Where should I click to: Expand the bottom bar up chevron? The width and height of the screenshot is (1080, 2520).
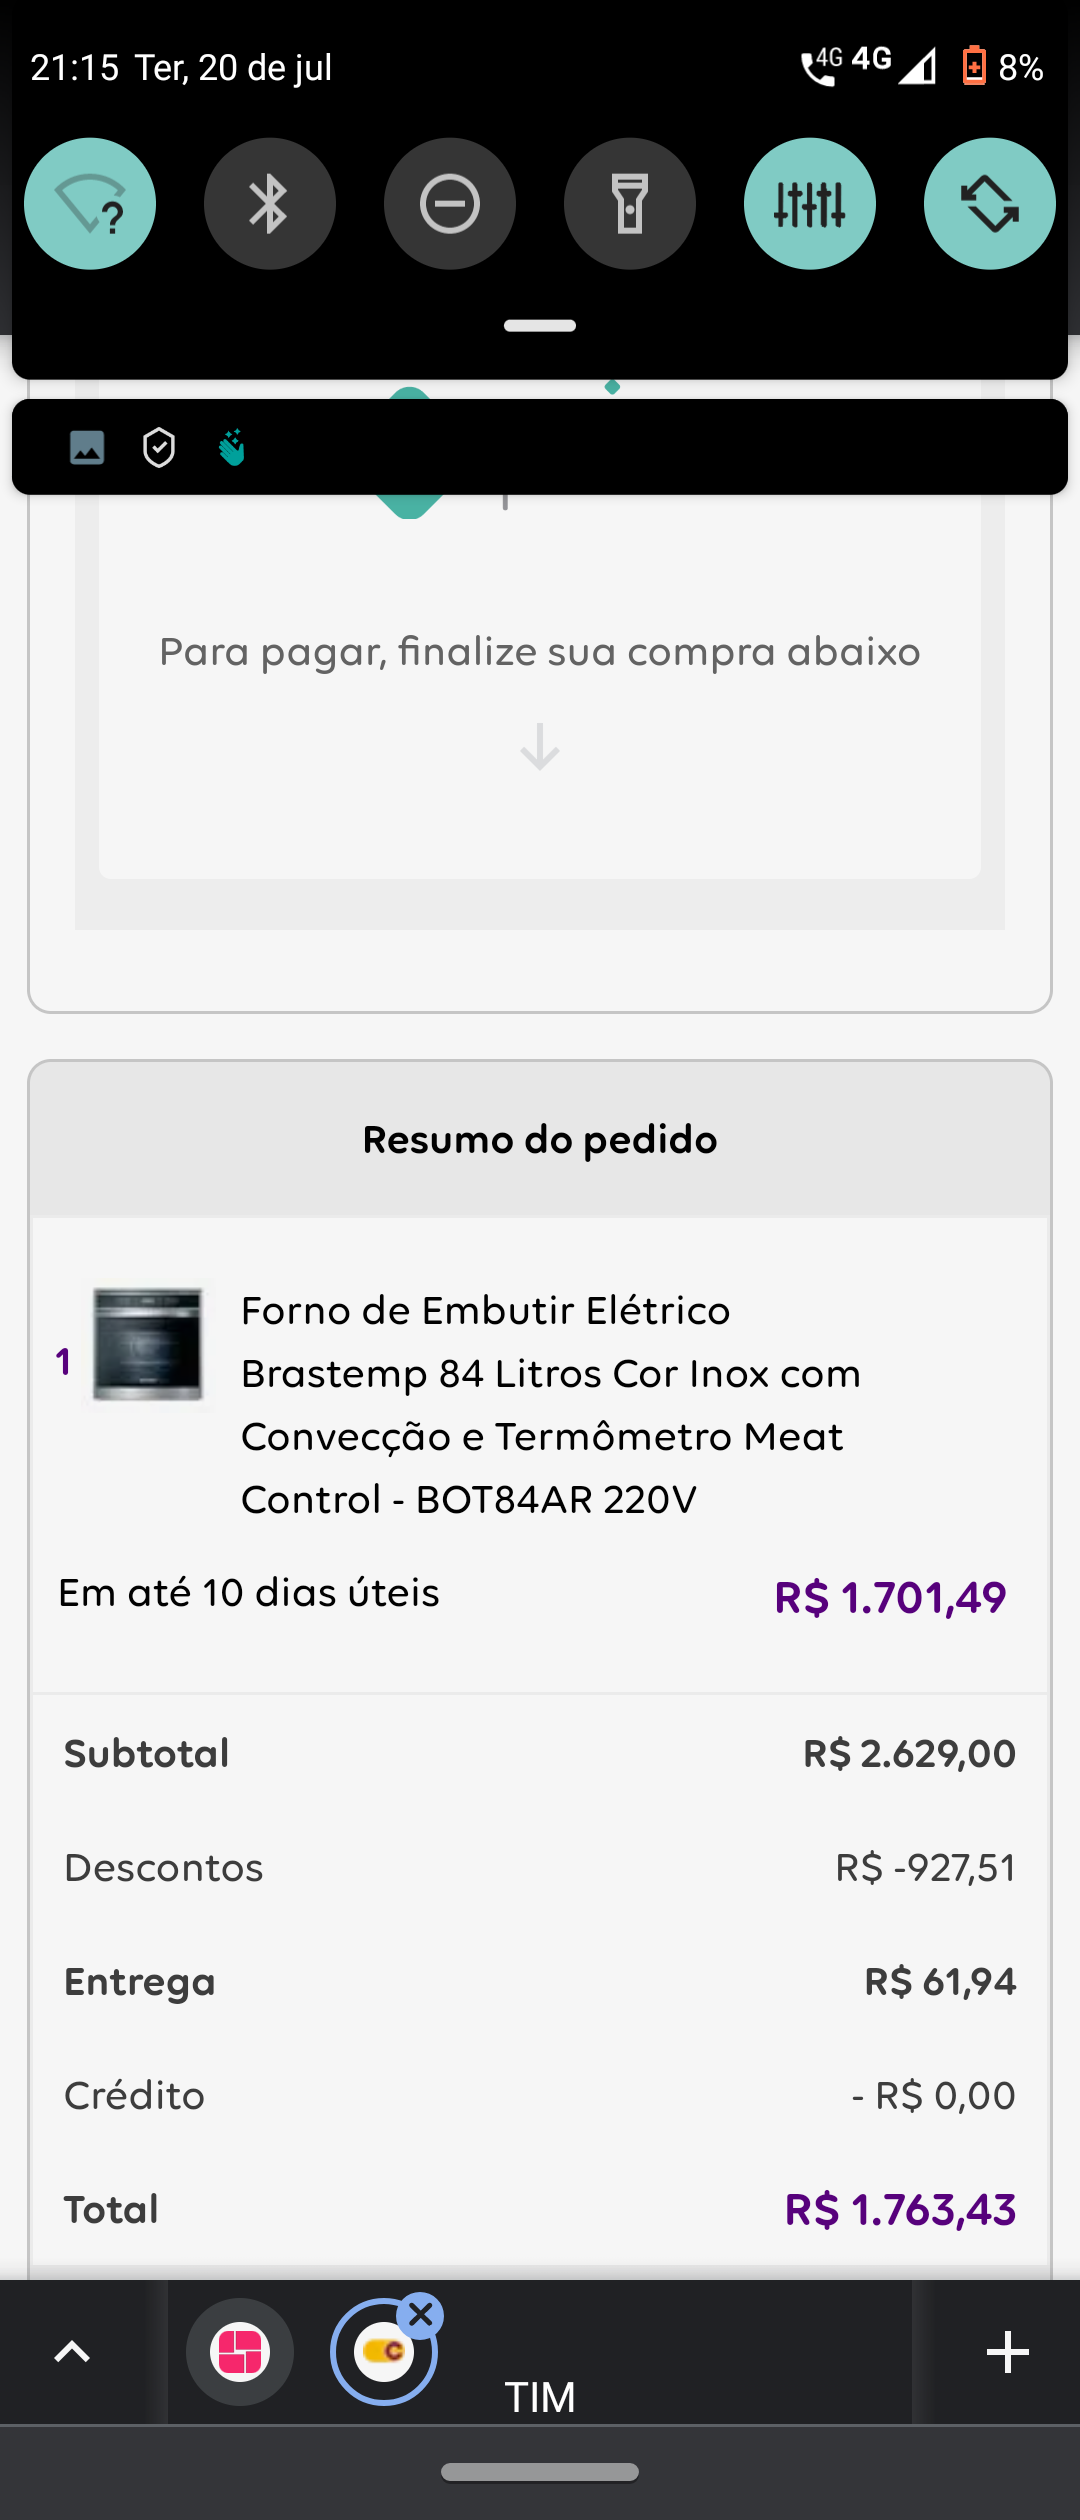point(72,2352)
